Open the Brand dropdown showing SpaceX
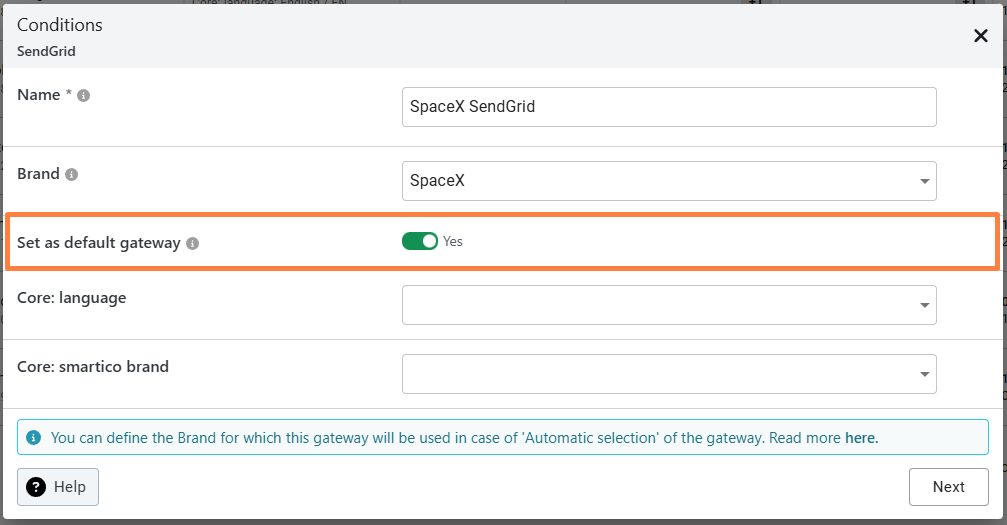 (x=668, y=181)
